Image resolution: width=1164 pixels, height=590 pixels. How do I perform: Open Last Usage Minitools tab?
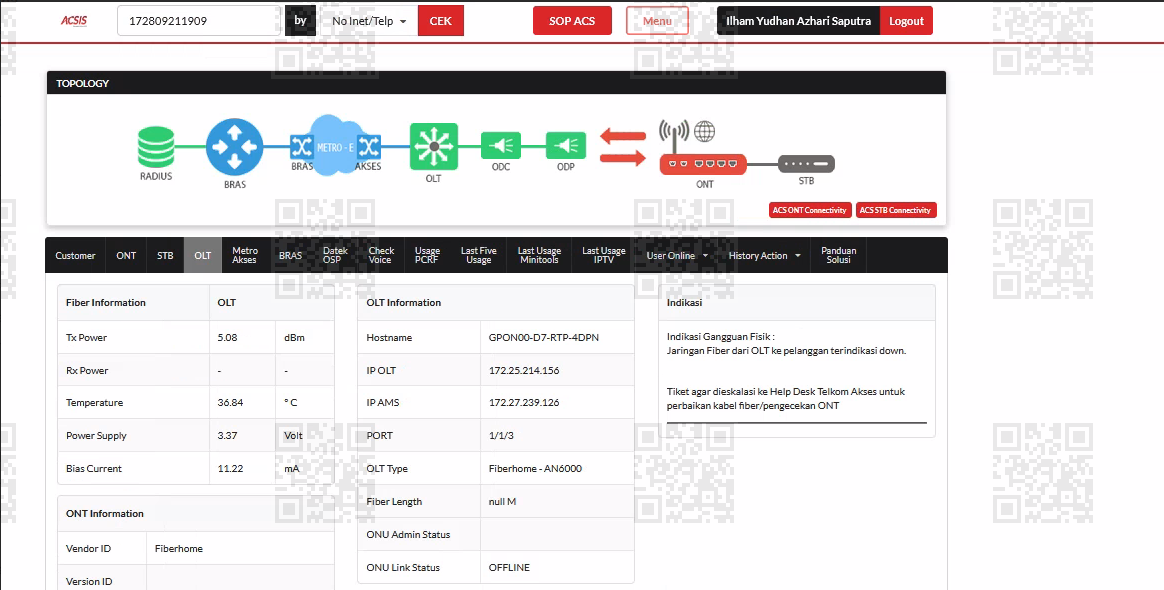pyautogui.click(x=539, y=255)
